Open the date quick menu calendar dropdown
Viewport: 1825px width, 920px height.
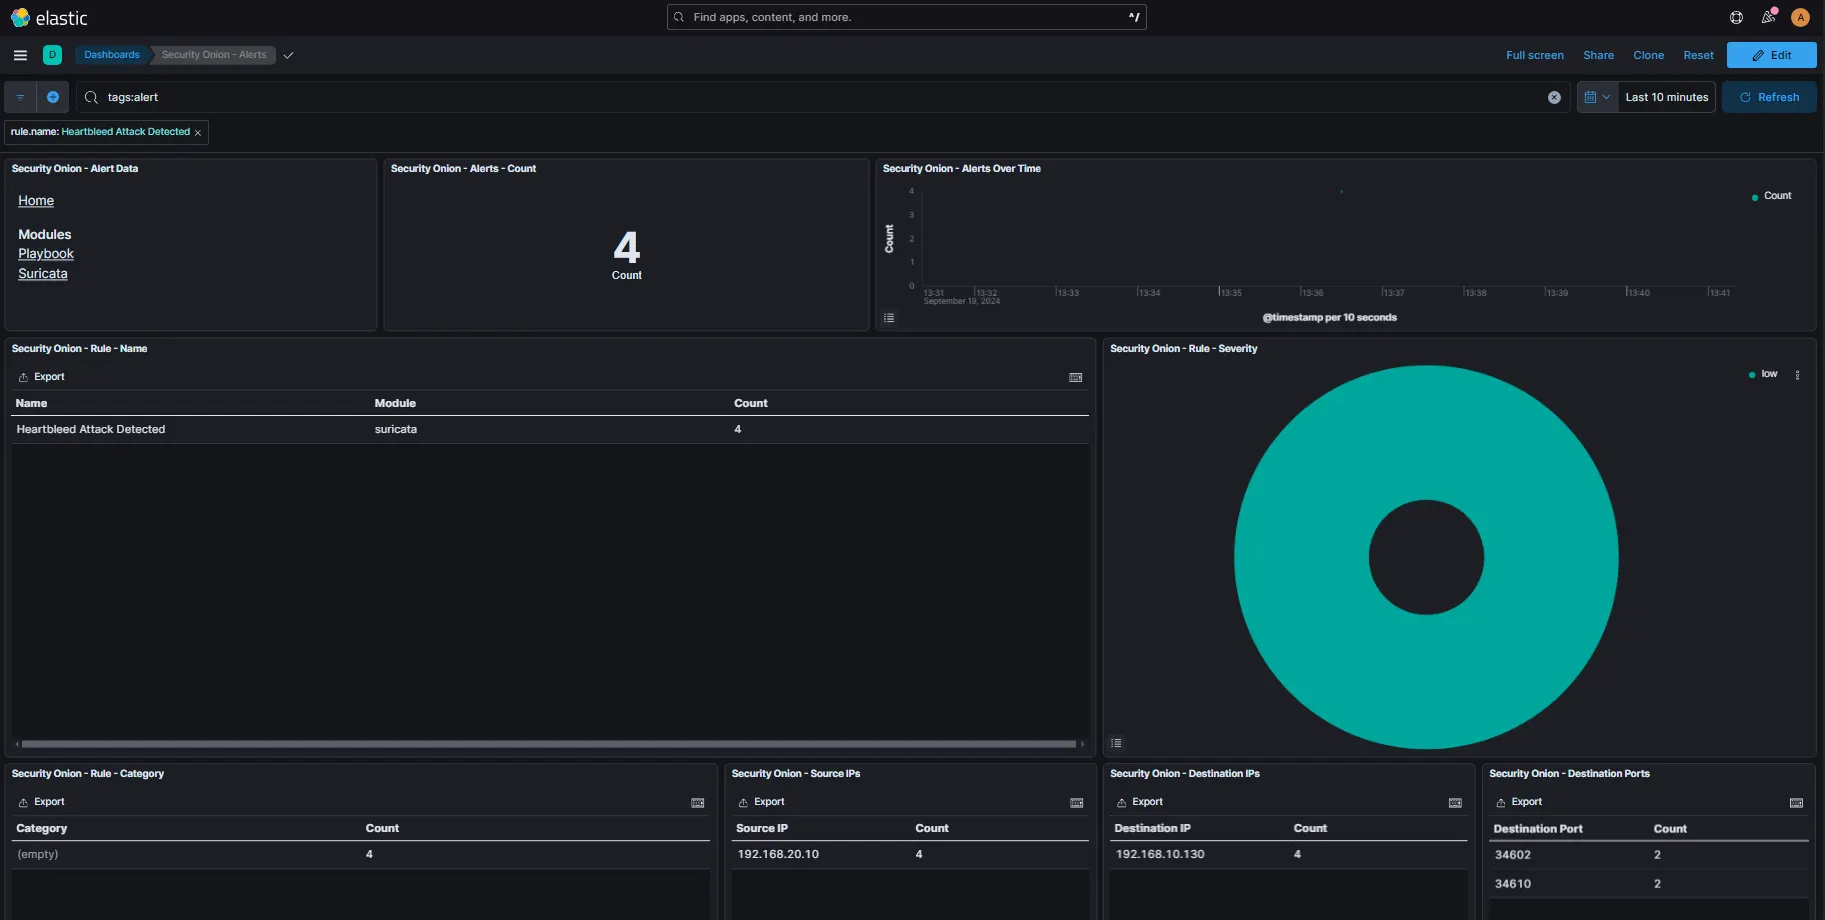pos(1597,97)
